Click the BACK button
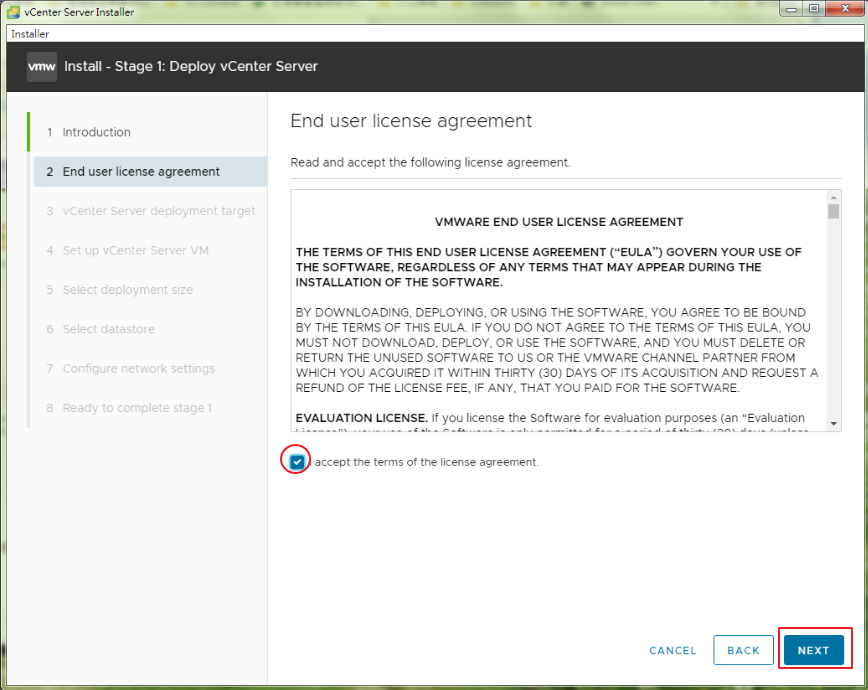The height and width of the screenshot is (690, 868). coord(743,650)
